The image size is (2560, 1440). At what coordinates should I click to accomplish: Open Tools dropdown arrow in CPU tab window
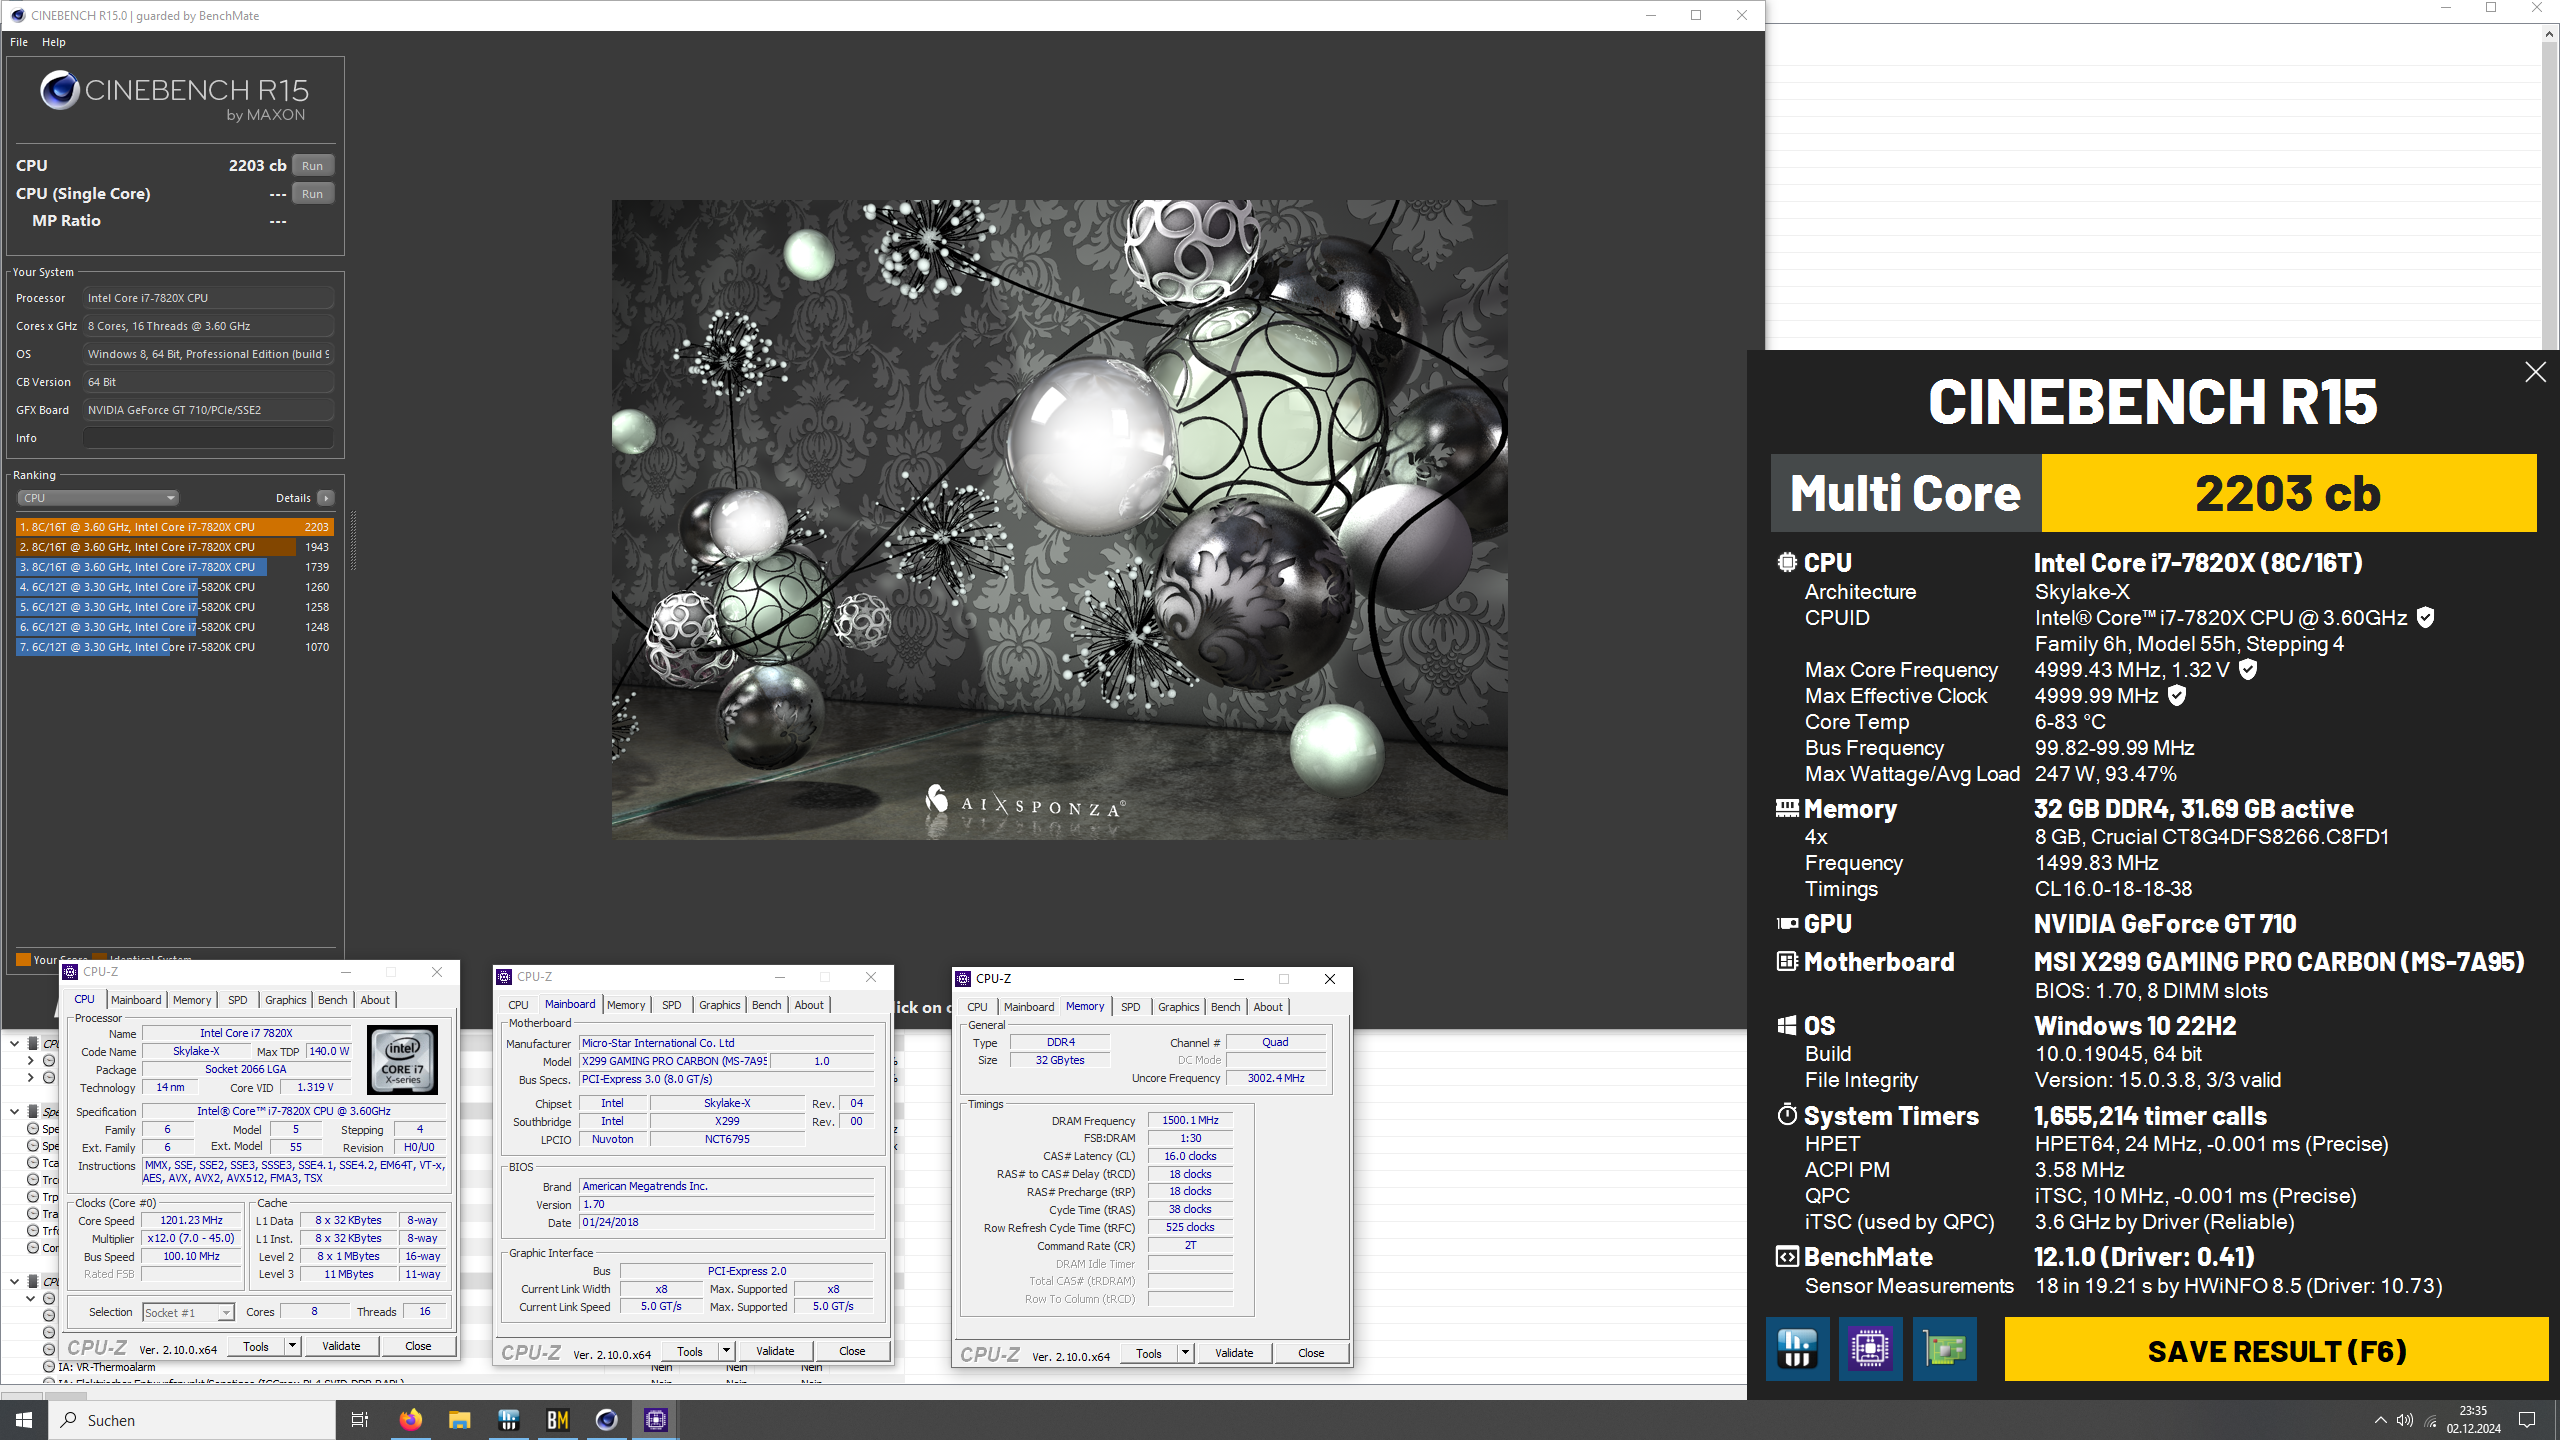(292, 1346)
